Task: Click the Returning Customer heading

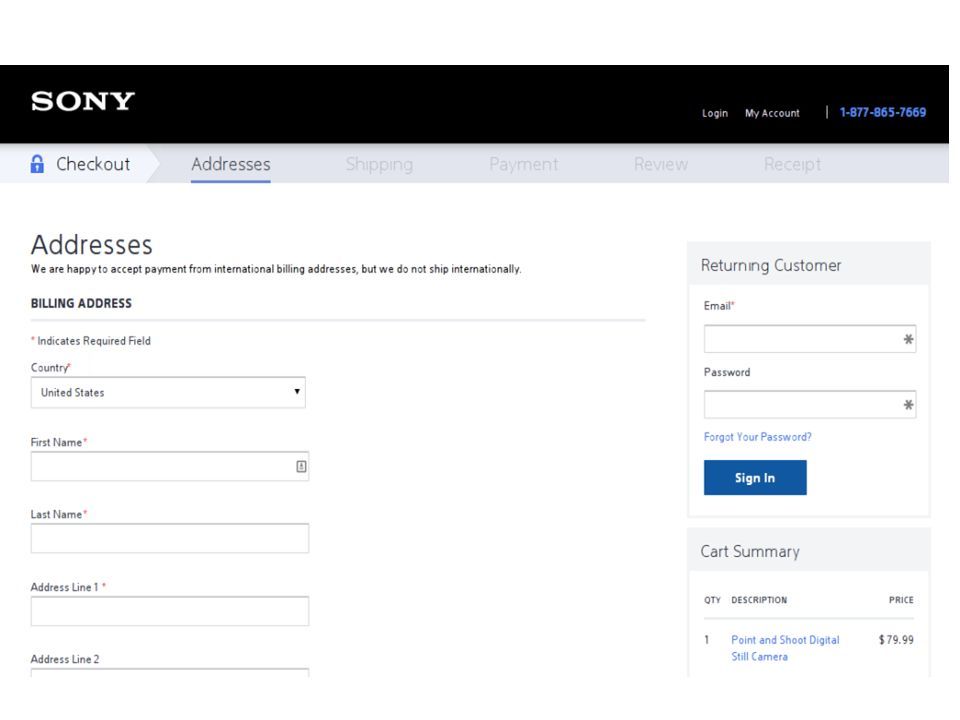Action: (x=771, y=265)
